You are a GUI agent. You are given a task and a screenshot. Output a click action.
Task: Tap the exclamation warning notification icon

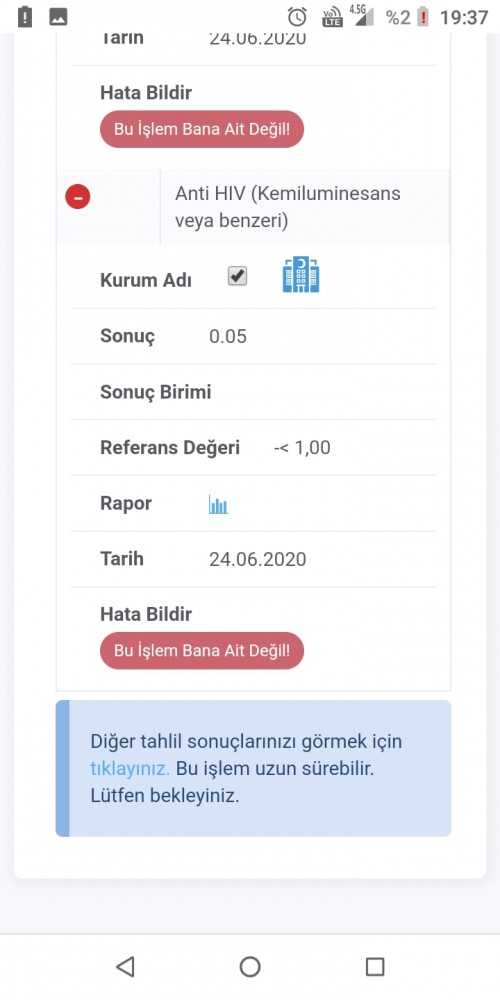pos(25,17)
